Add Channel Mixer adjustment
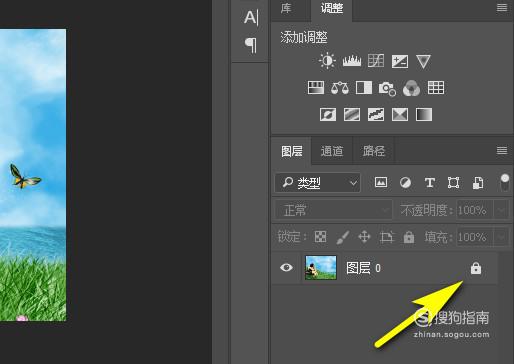The height and width of the screenshot is (364, 514). coord(412,88)
